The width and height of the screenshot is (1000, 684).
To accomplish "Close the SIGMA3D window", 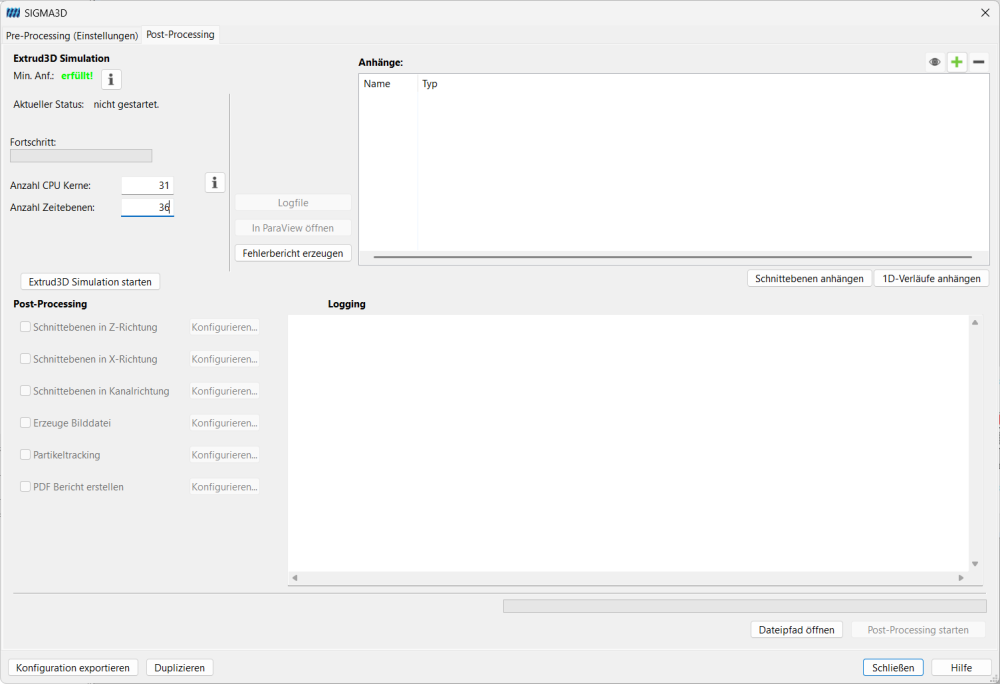I will (x=985, y=13).
